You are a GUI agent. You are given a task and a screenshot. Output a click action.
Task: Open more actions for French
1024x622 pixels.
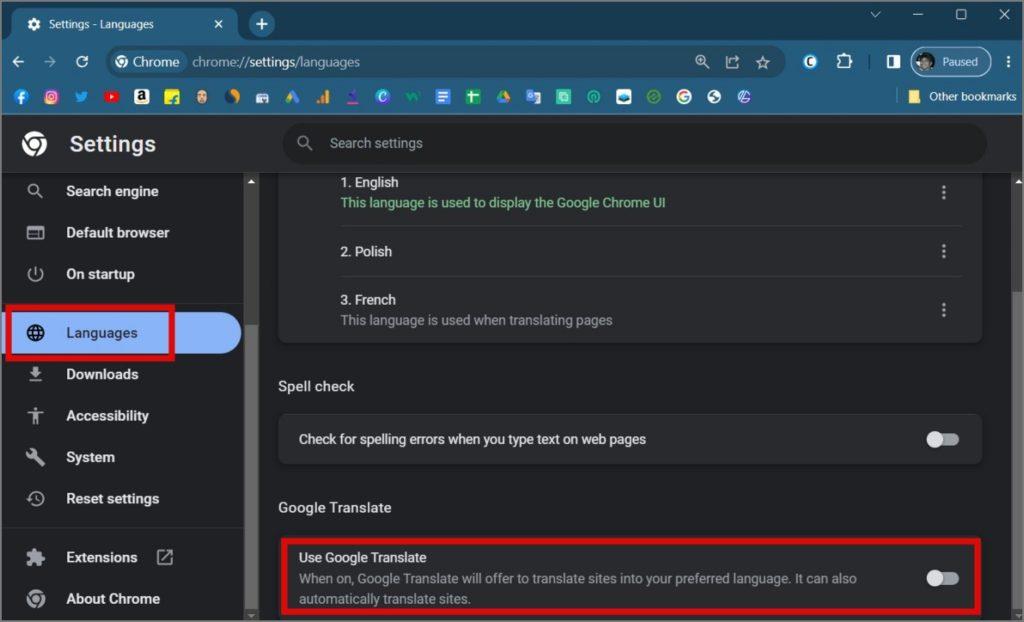943,310
